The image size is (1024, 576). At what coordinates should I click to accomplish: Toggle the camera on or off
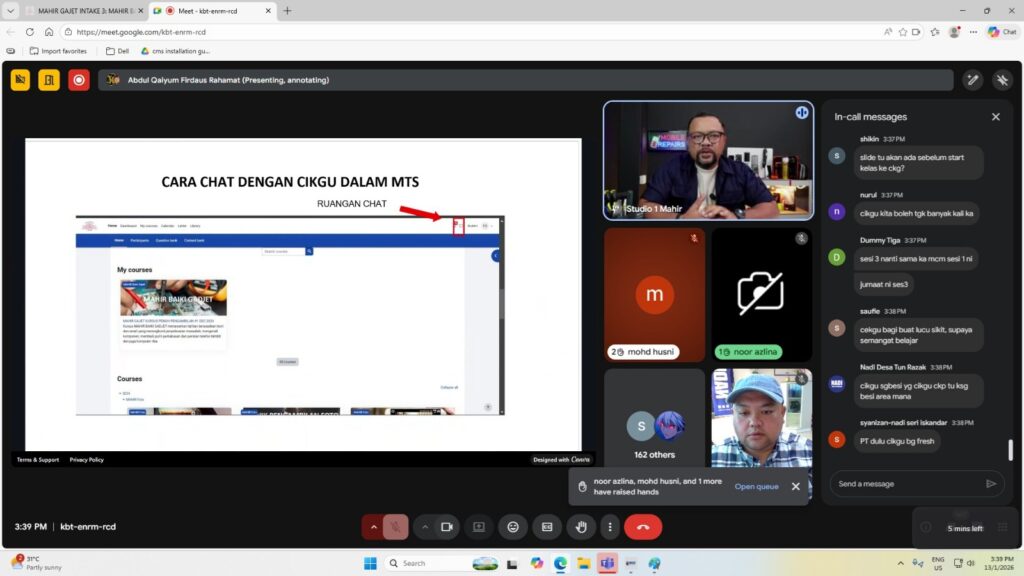click(447, 527)
